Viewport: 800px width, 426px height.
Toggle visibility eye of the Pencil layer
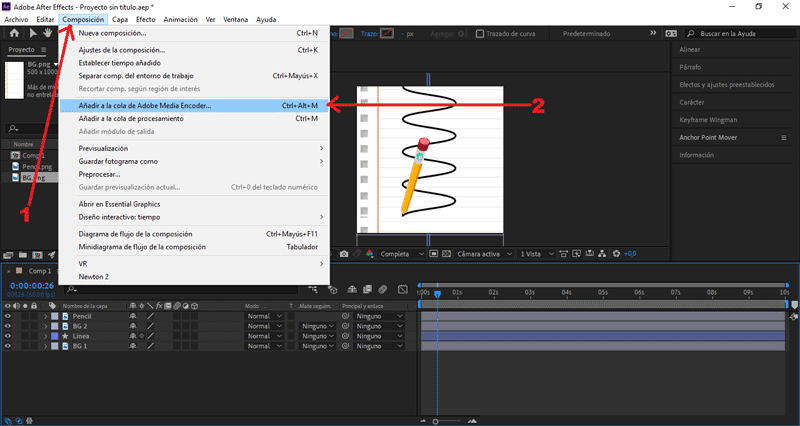coord(8,316)
